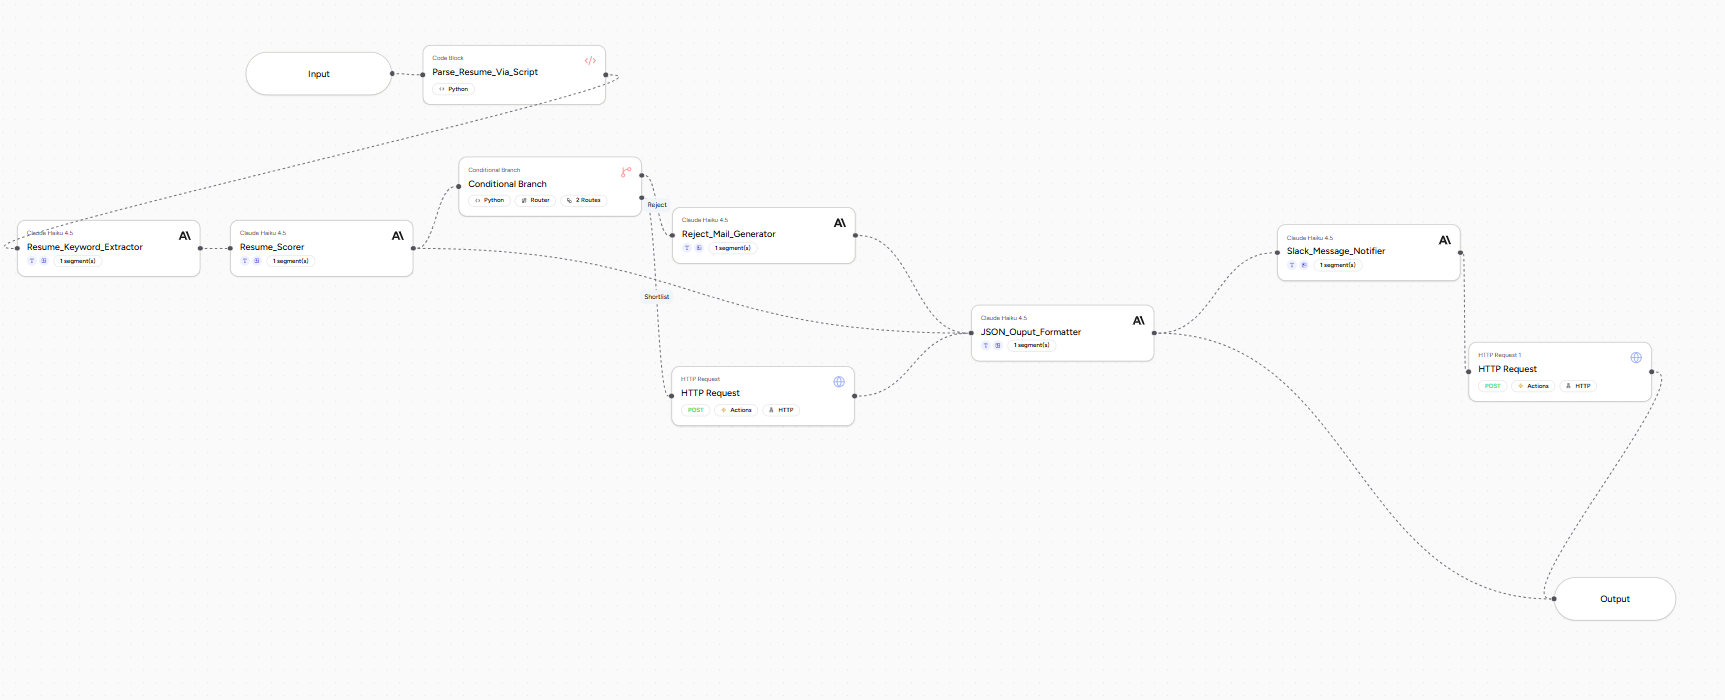Select the Slack_Message_Notifier node title
This screenshot has height=700, width=1725.
click(1336, 251)
